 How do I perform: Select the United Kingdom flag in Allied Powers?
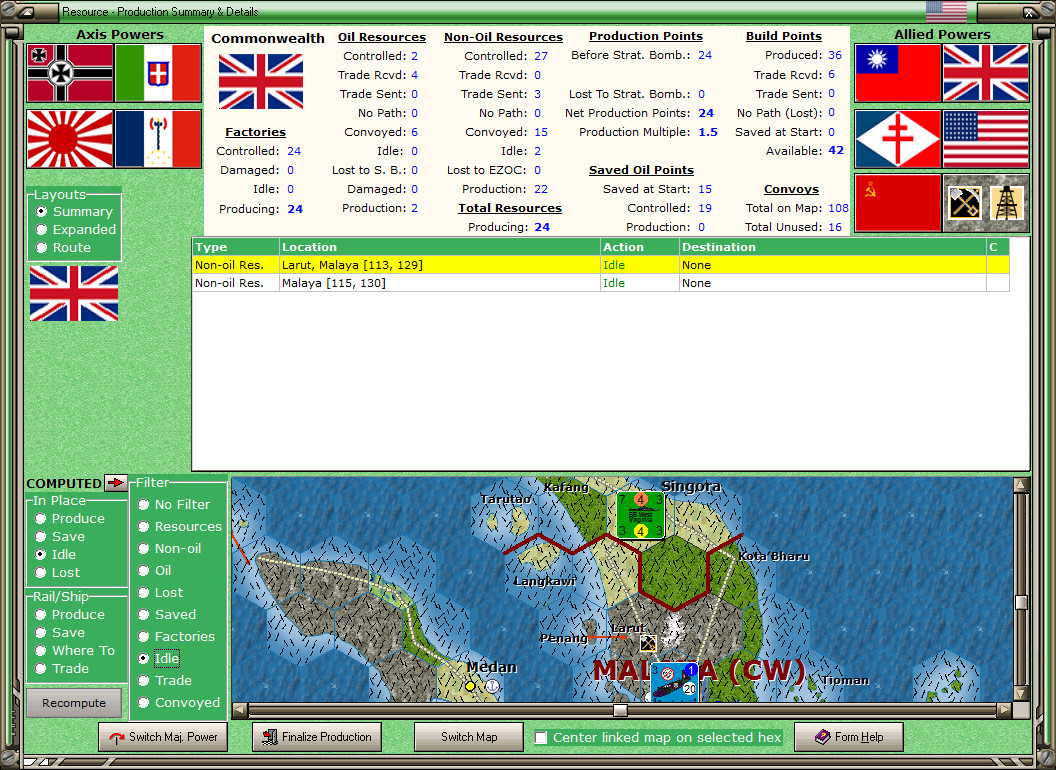pyautogui.click(x=986, y=73)
